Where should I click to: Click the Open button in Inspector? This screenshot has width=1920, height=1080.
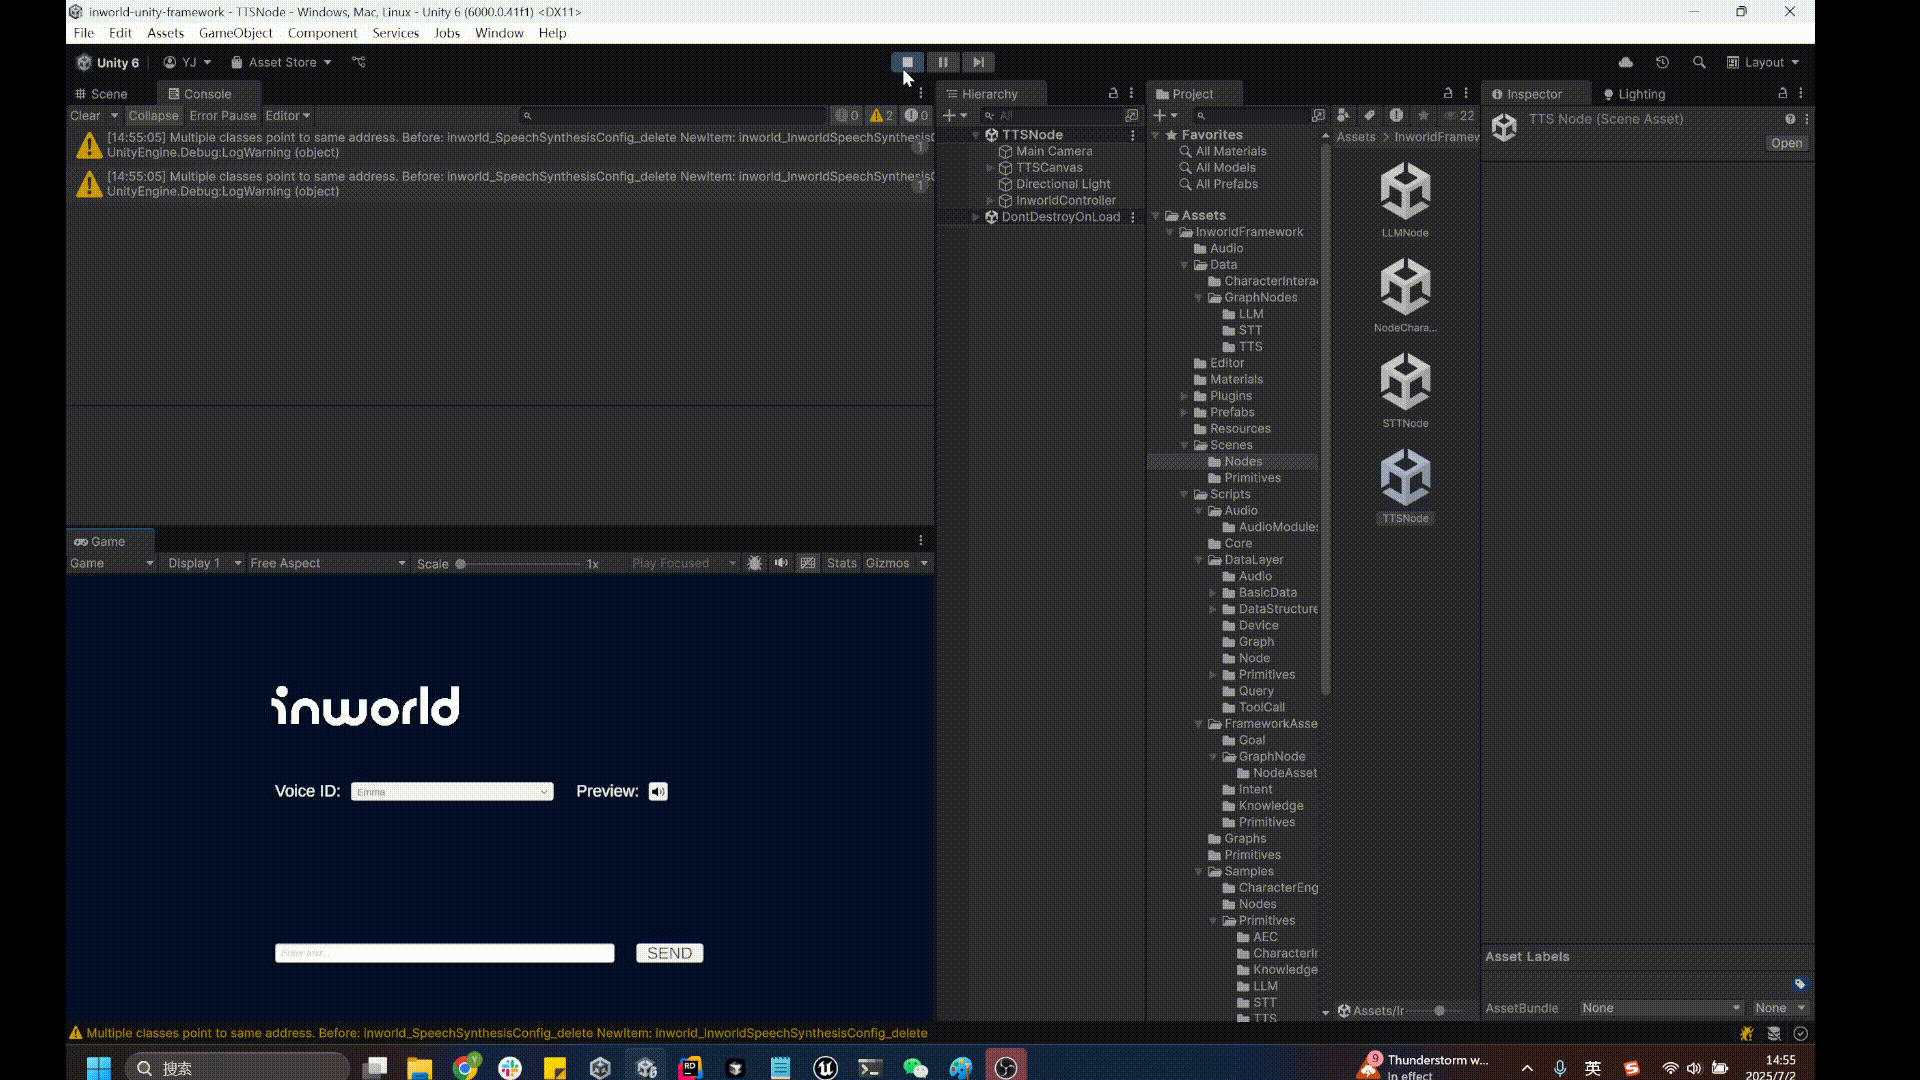tap(1786, 143)
